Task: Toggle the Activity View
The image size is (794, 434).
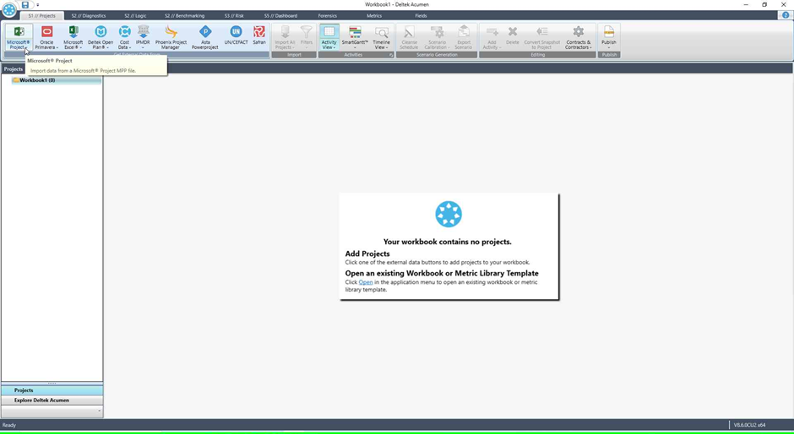Action: coord(329,37)
